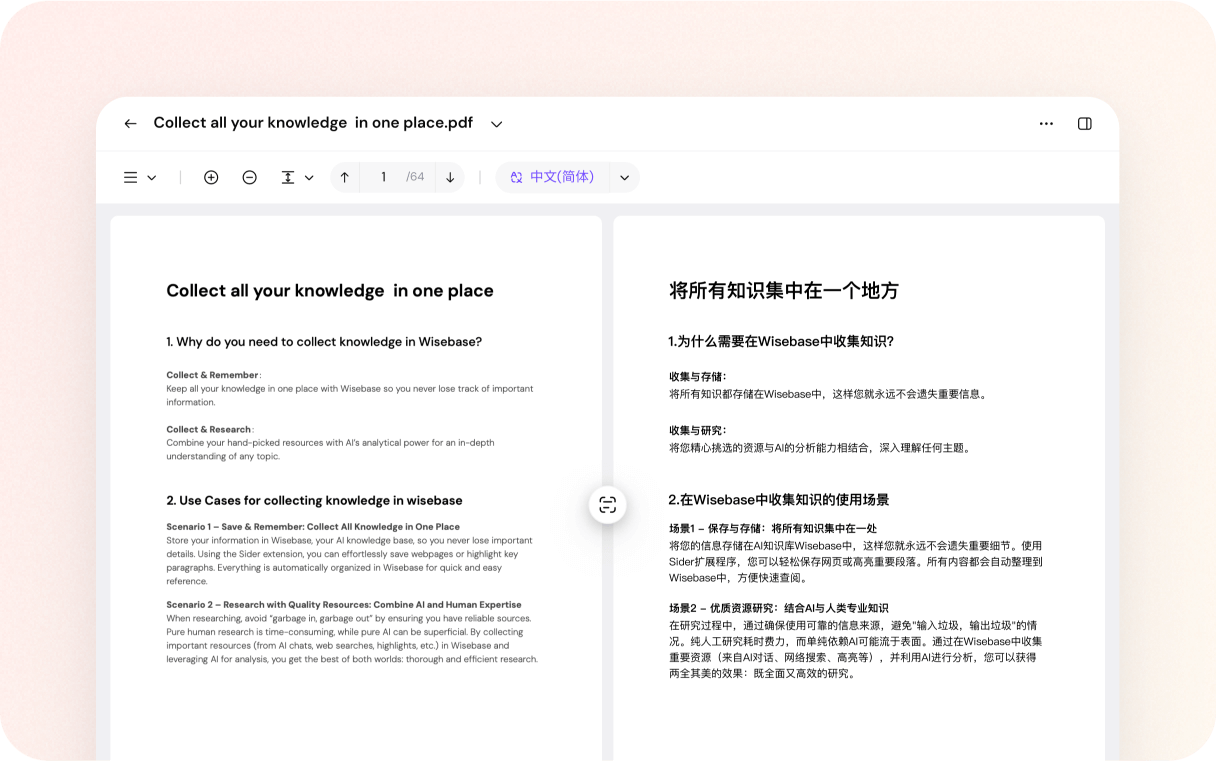Open the three-dot more options menu
The width and height of the screenshot is (1216, 761).
click(x=1046, y=124)
